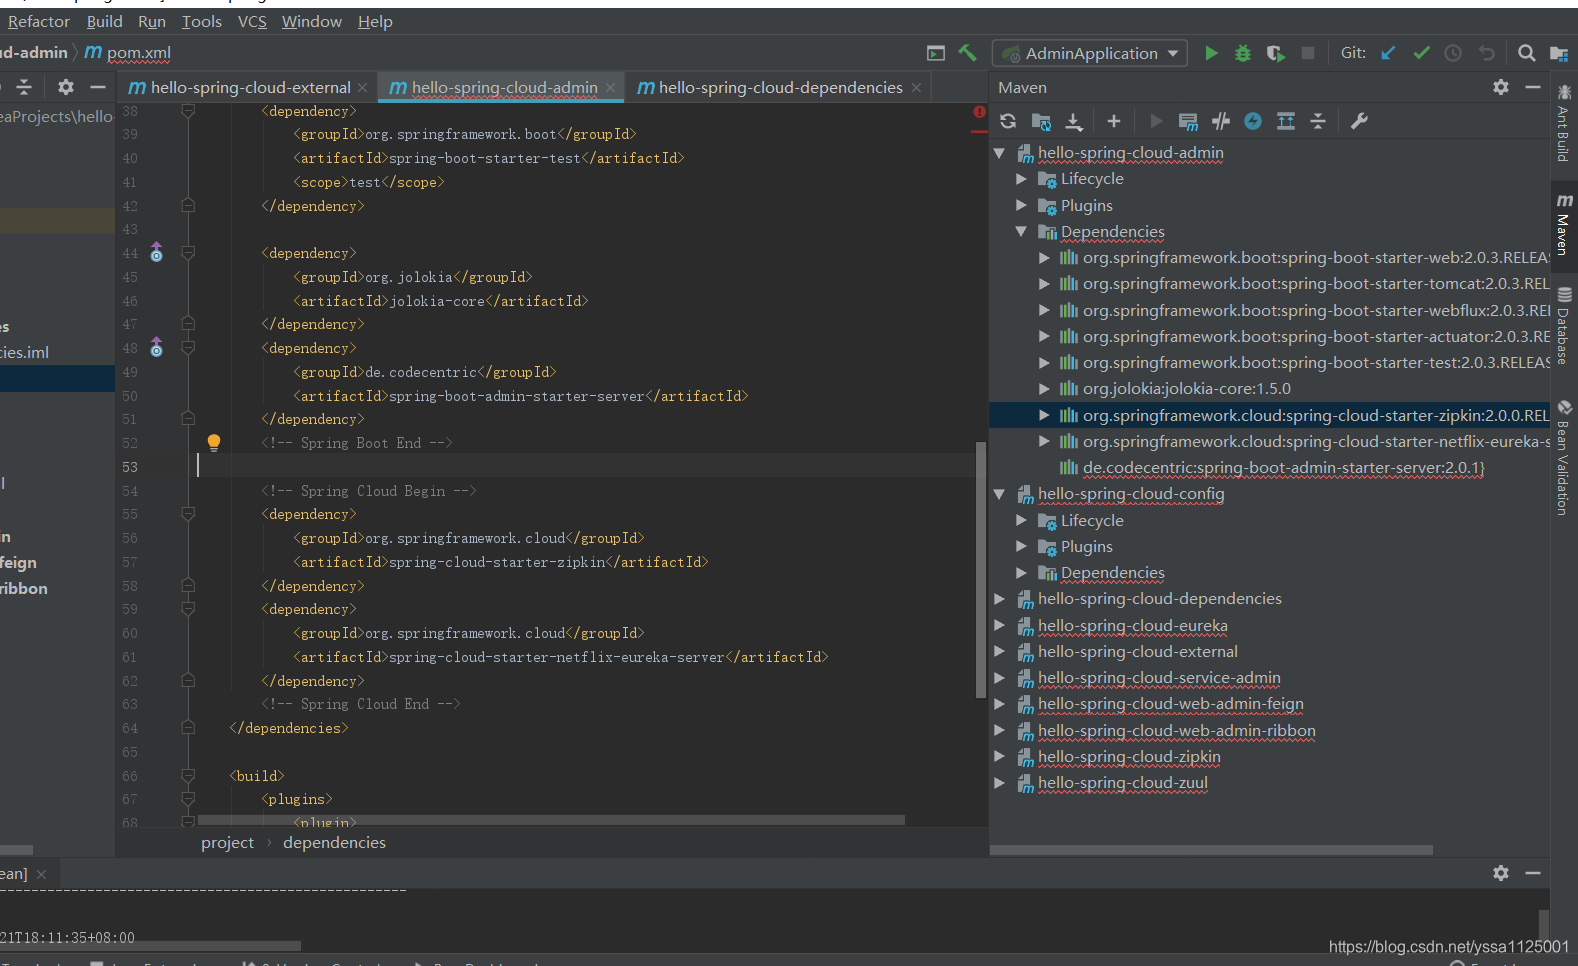Viewport: 1578px width, 966px height.
Task: Click pom.xml in navigation bar
Action: coord(128,53)
